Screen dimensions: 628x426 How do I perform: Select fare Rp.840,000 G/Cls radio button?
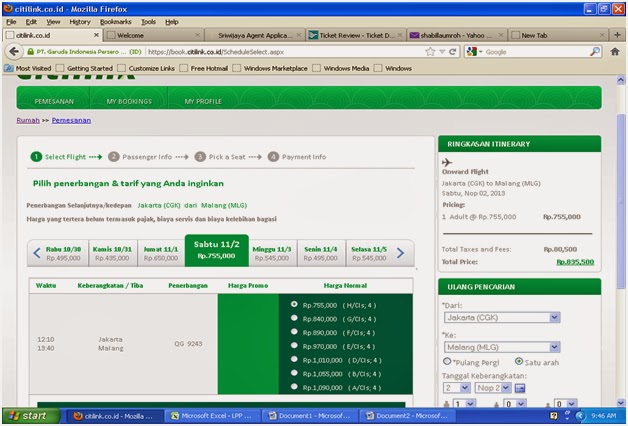[x=294, y=318]
